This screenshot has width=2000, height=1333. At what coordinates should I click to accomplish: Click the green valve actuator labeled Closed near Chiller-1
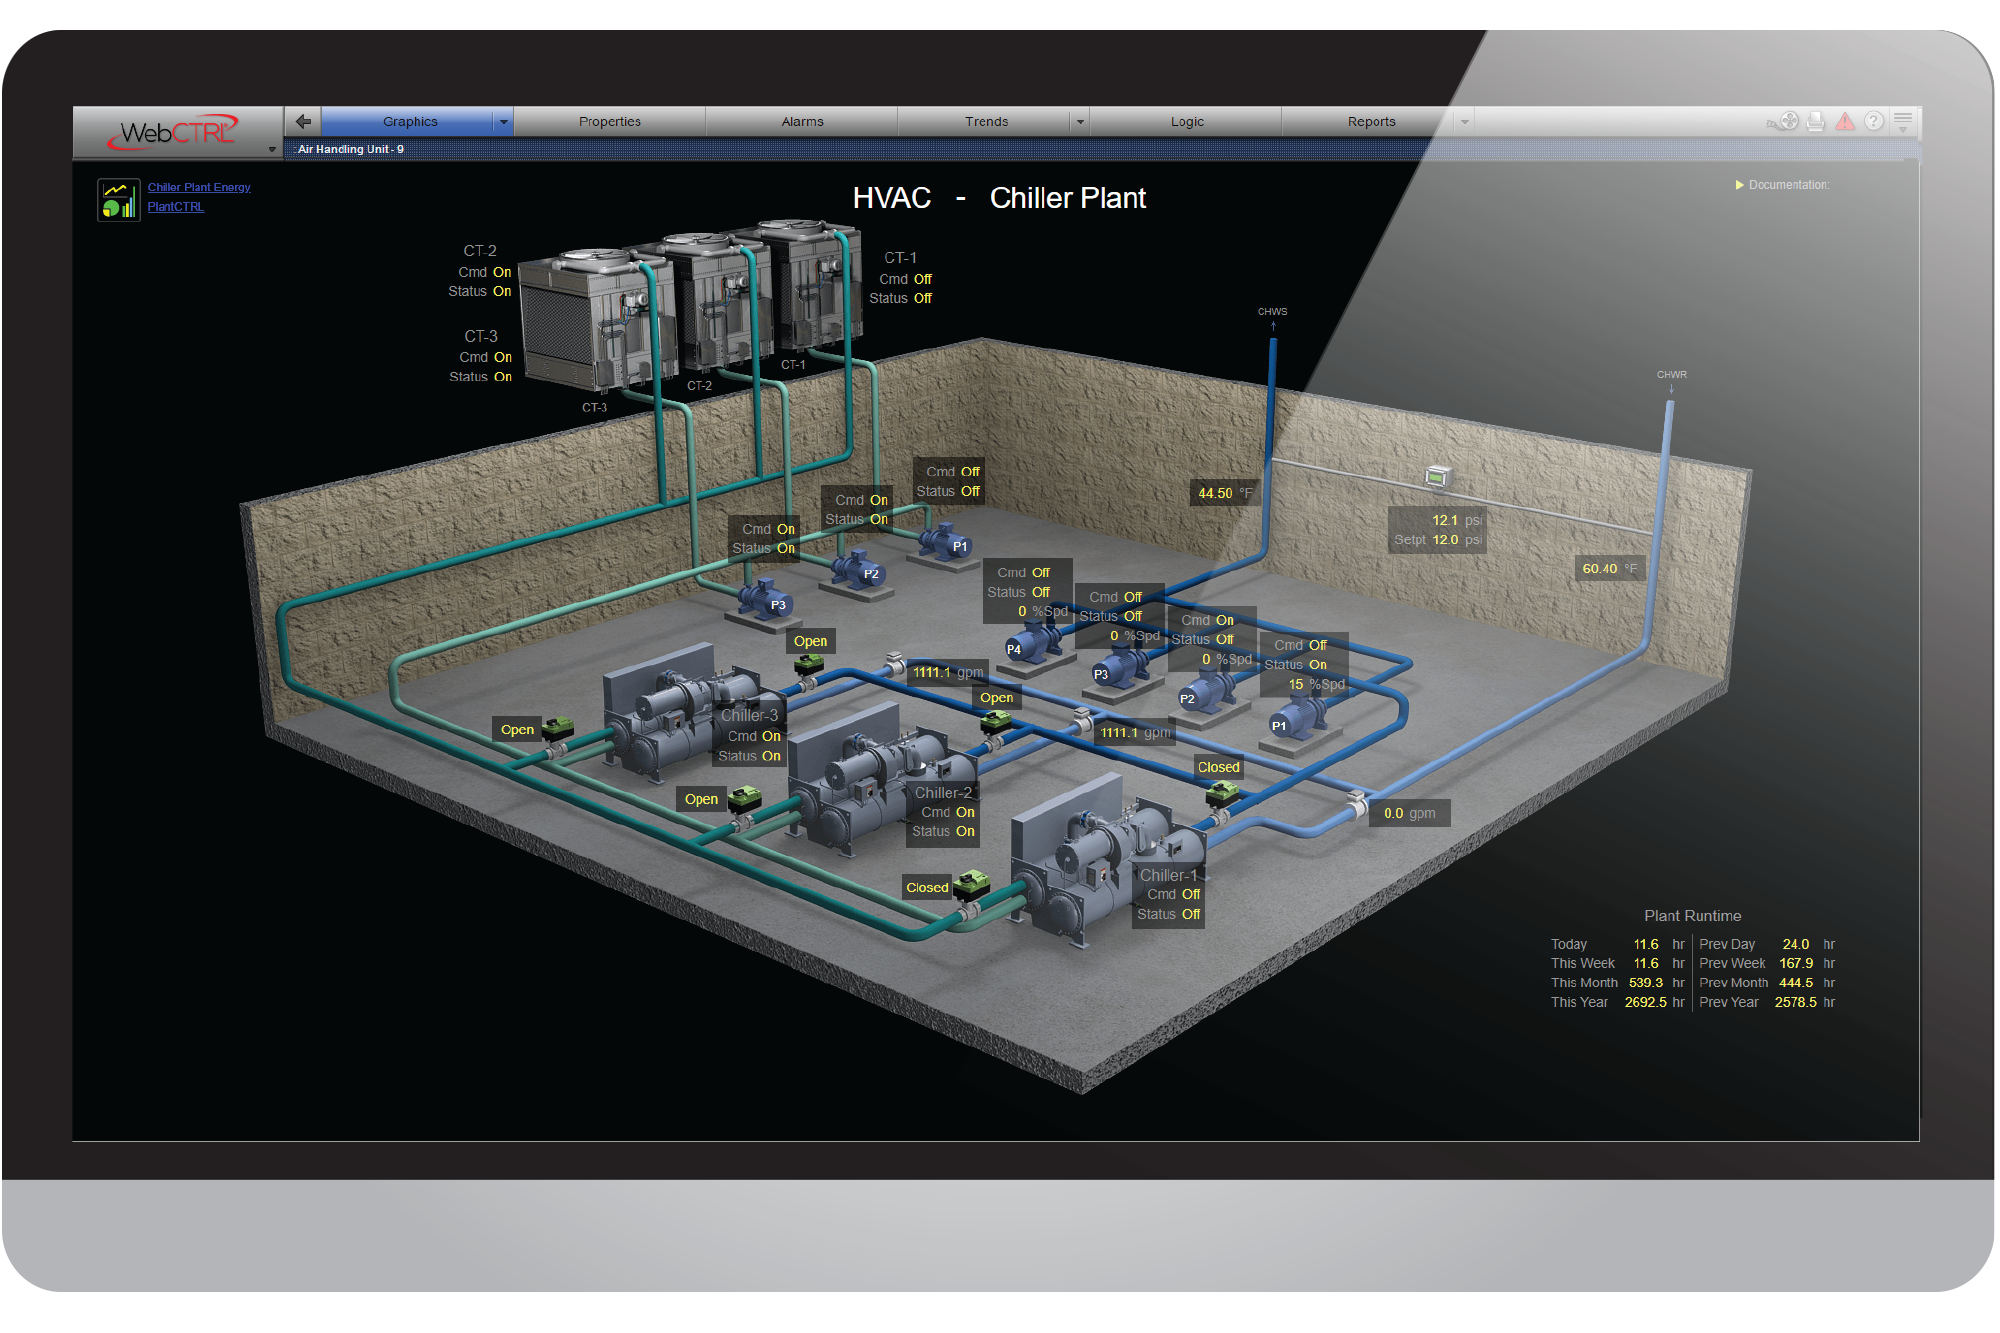click(x=971, y=884)
